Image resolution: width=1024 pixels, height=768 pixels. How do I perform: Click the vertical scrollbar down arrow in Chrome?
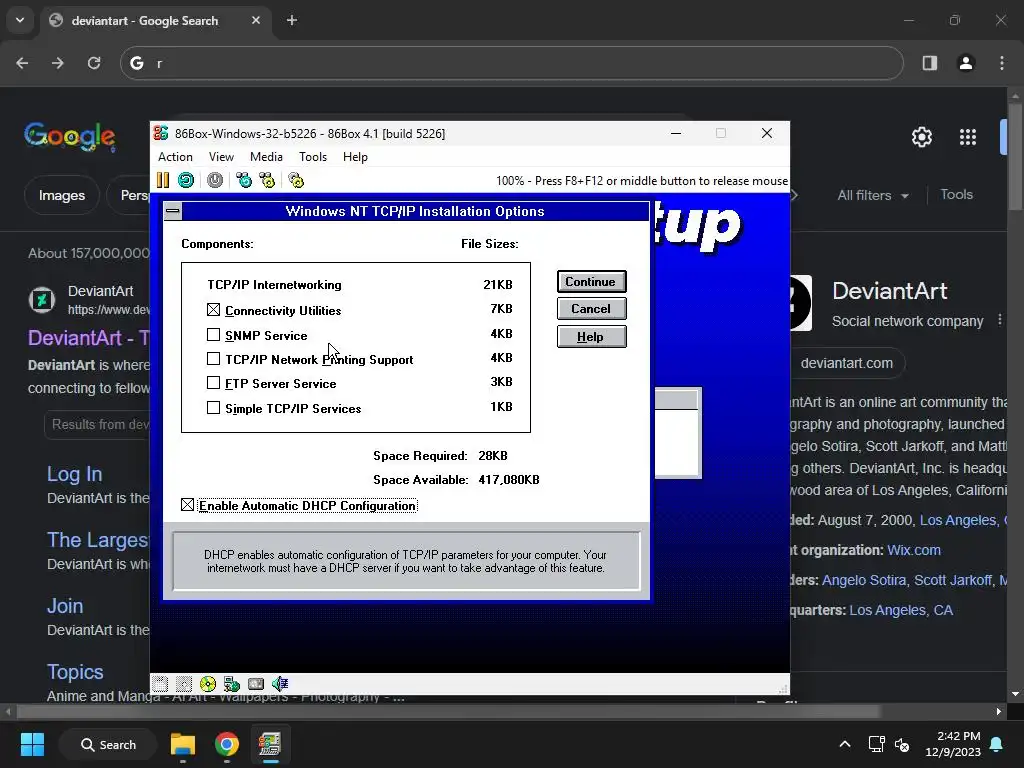[x=1015, y=694]
